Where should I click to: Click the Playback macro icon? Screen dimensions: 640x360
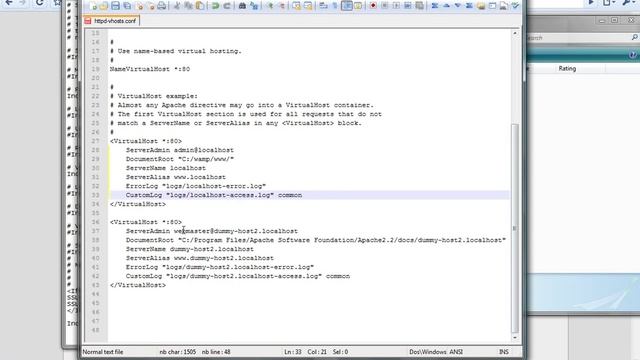[396, 6]
